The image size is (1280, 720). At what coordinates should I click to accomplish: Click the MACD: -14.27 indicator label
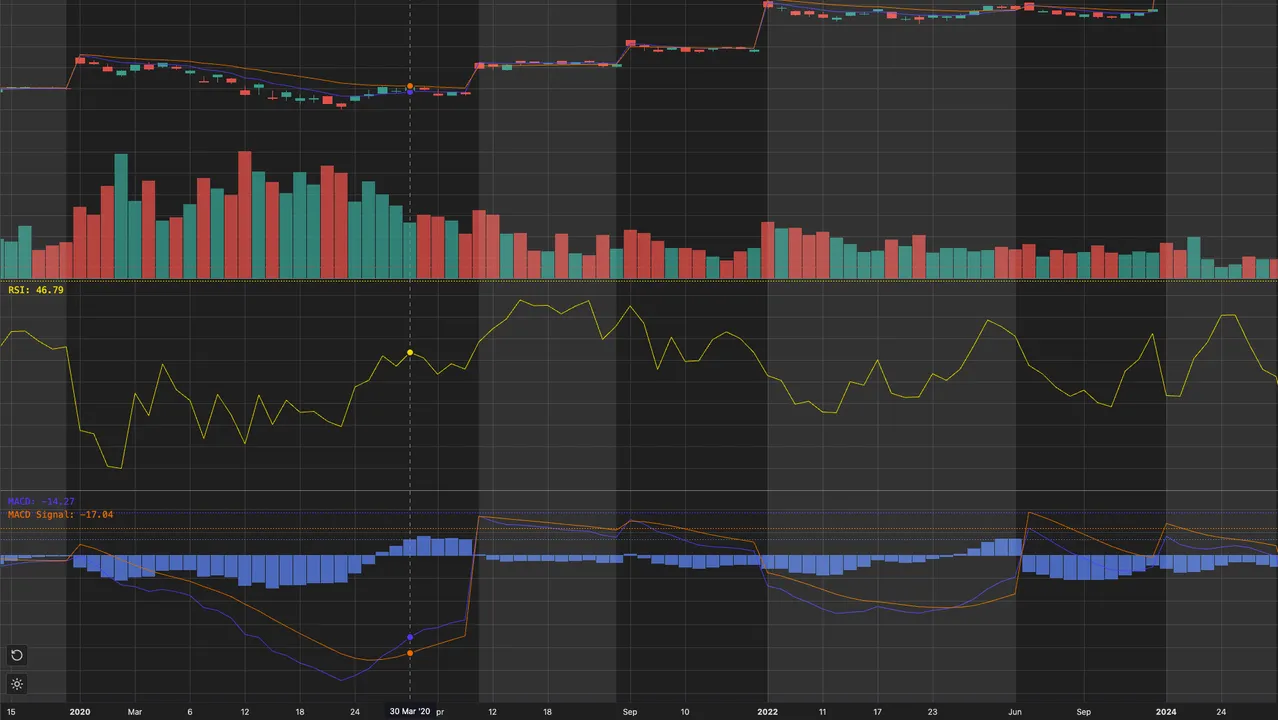pos(41,501)
